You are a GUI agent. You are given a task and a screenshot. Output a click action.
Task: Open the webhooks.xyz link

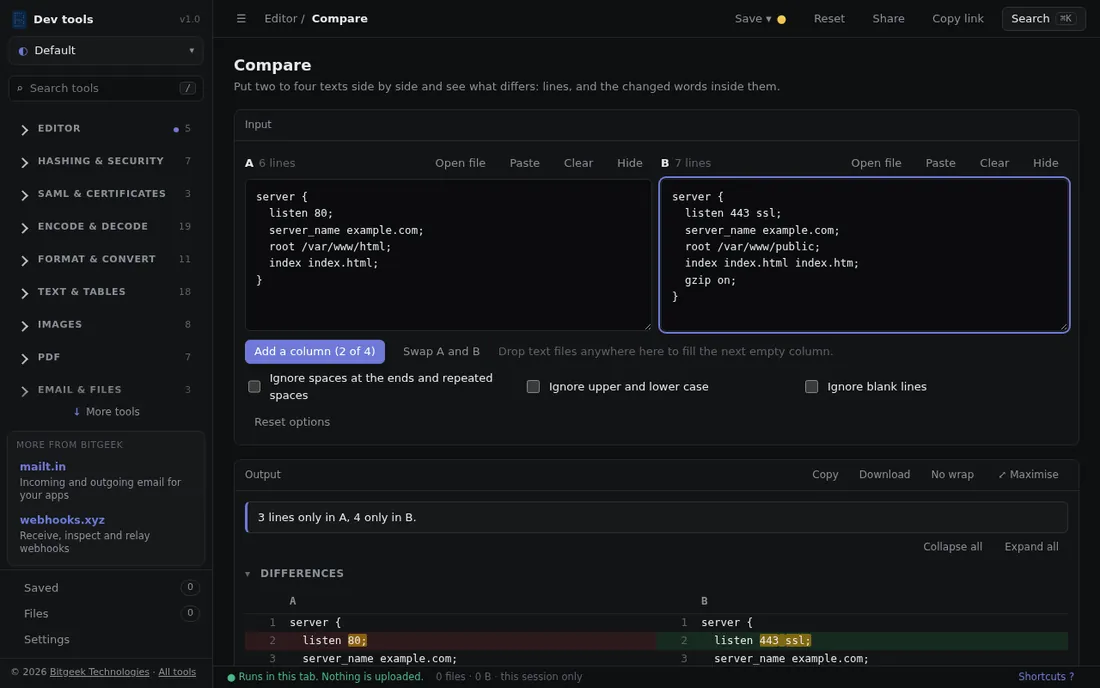pyautogui.click(x=62, y=520)
